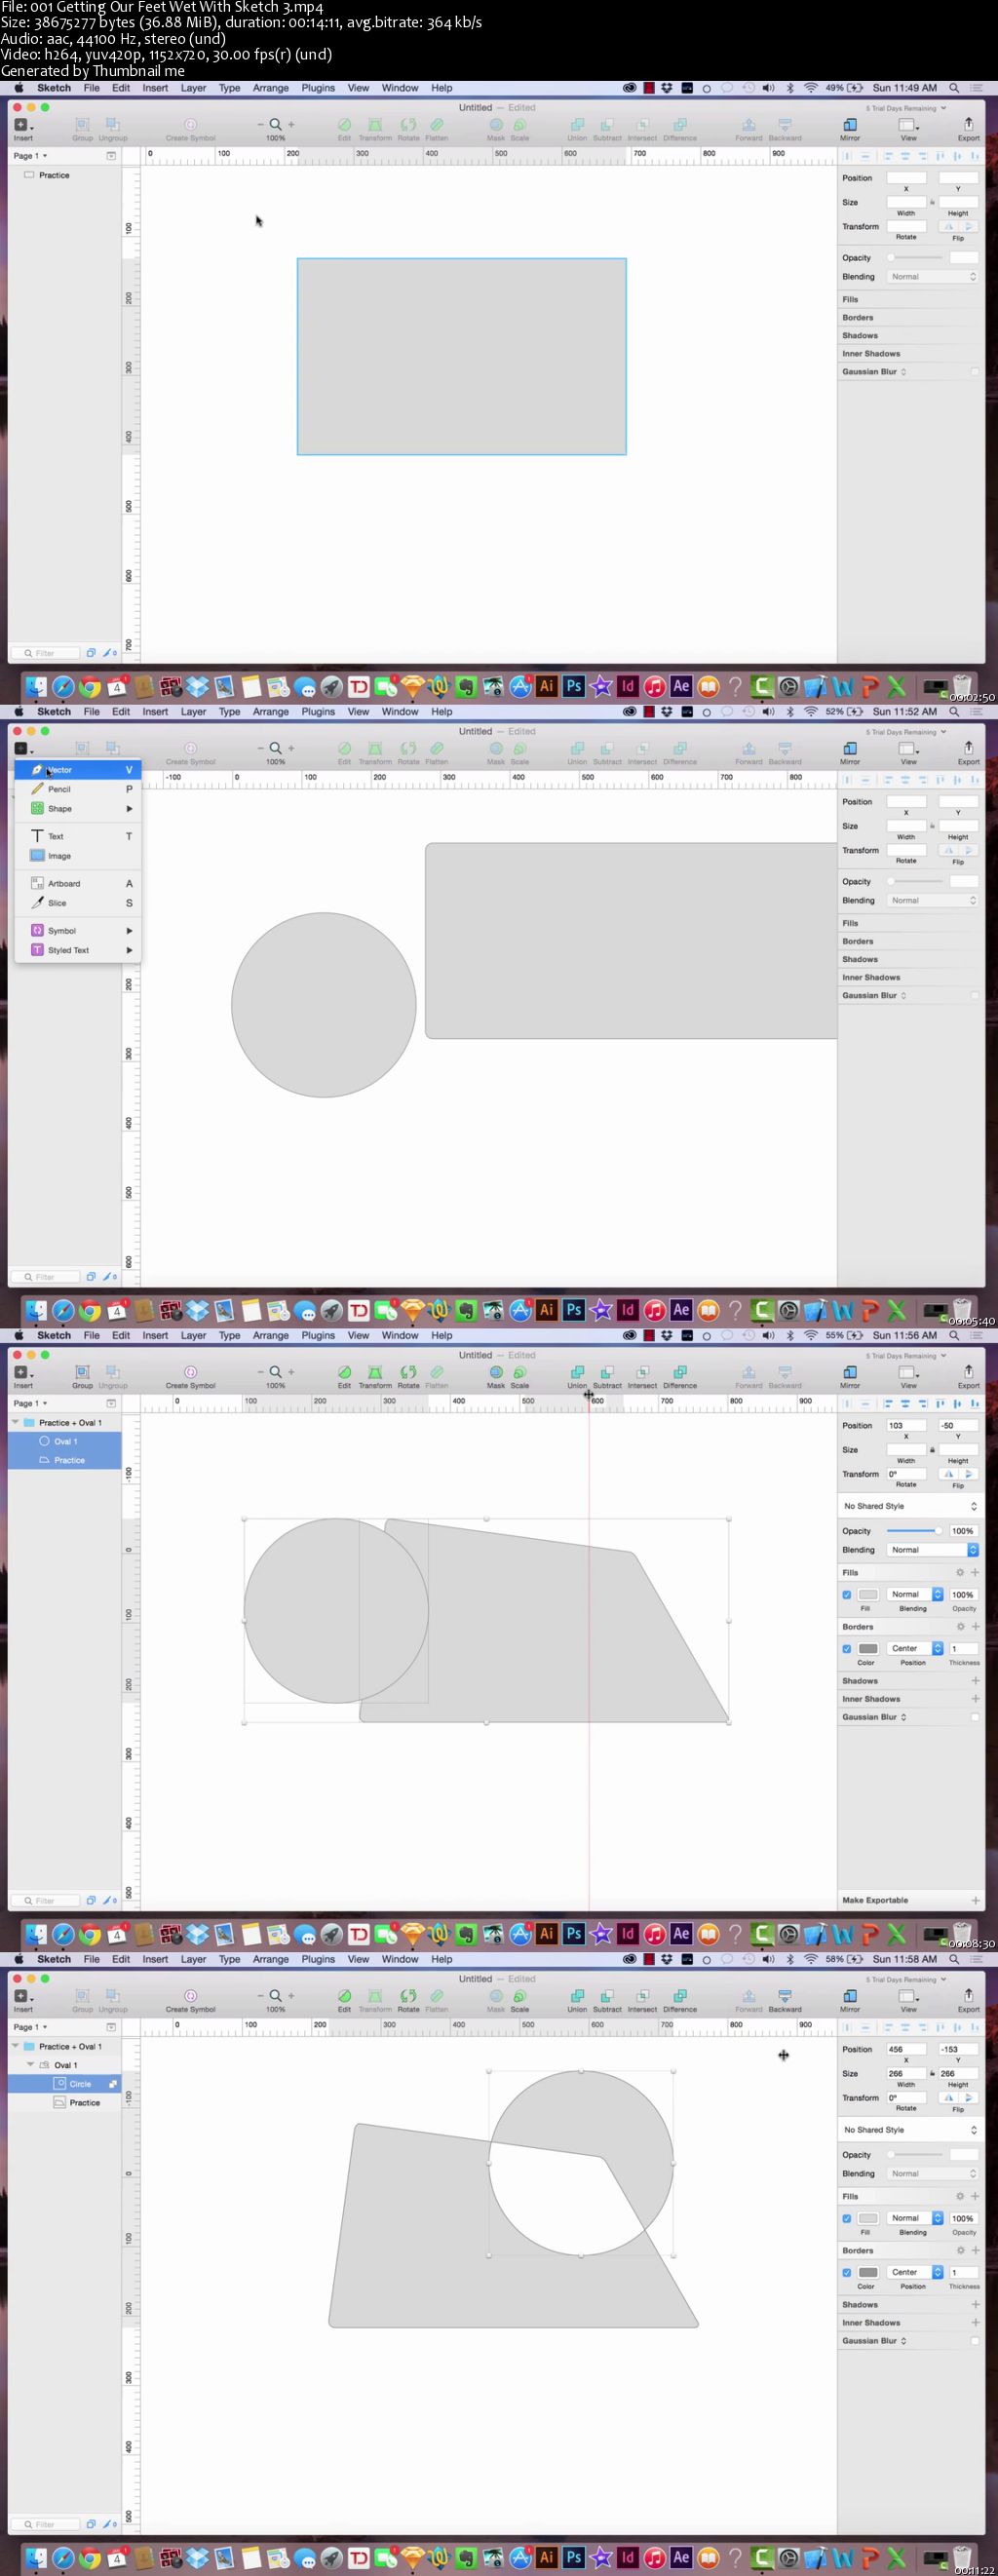This screenshot has width=998, height=2576.
Task: Choose Pencil from the Insert menu
Action: 78,789
